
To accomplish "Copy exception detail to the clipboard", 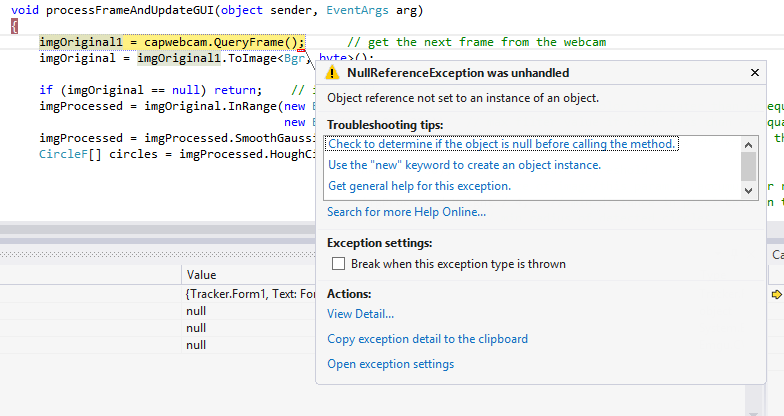I will (x=427, y=339).
